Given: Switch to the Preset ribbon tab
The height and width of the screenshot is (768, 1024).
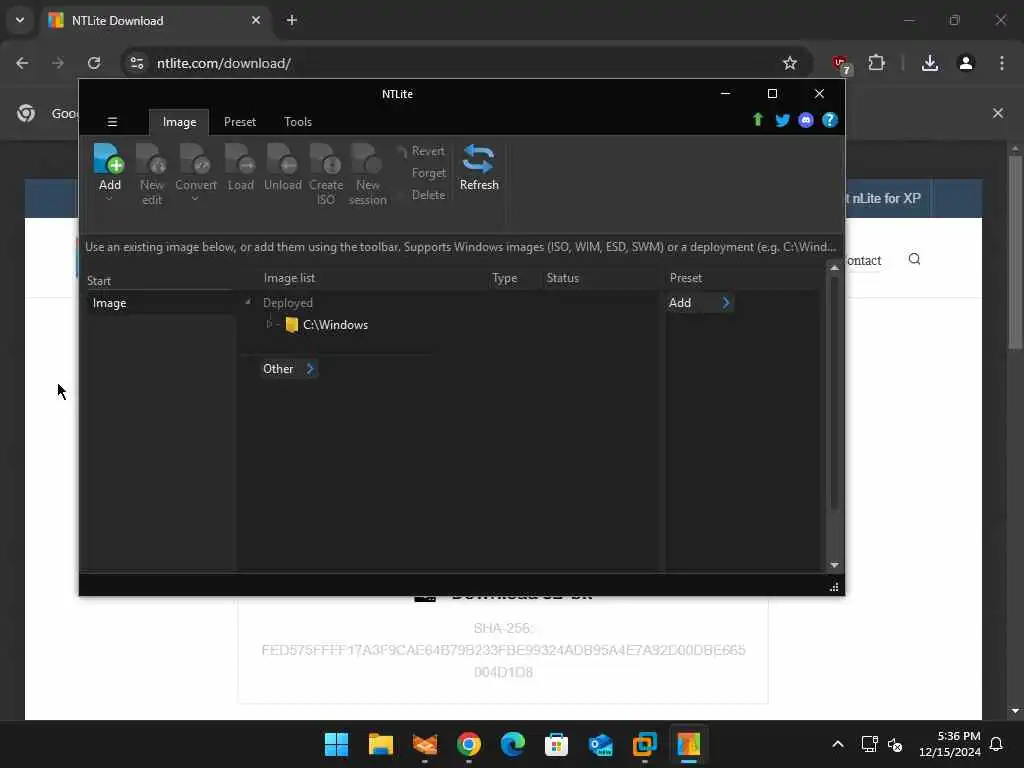Looking at the screenshot, I should [240, 122].
